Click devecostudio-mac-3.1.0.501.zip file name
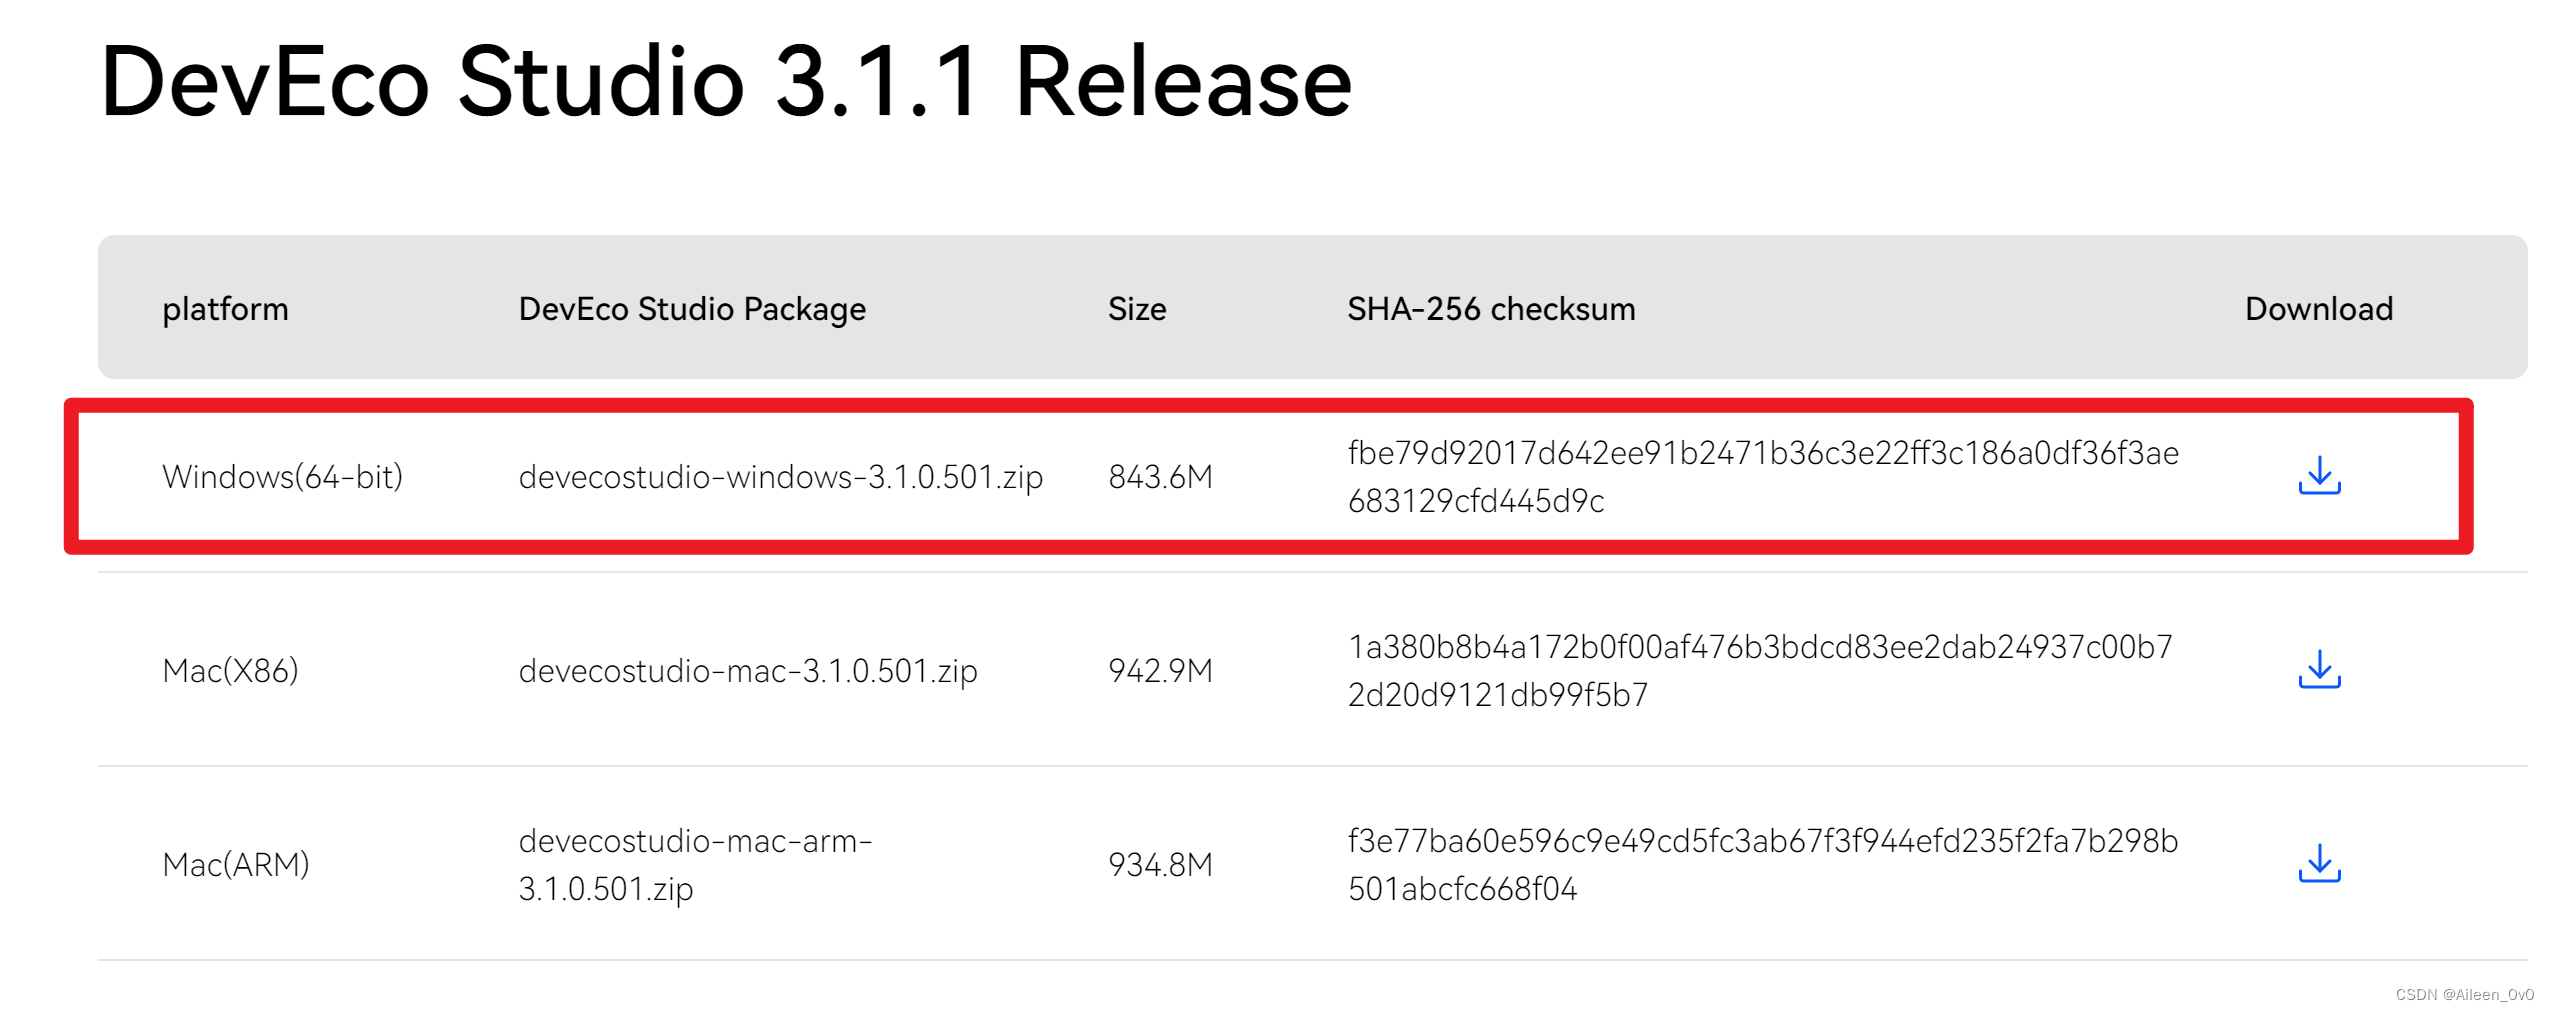This screenshot has width=2549, height=1011. (x=747, y=671)
